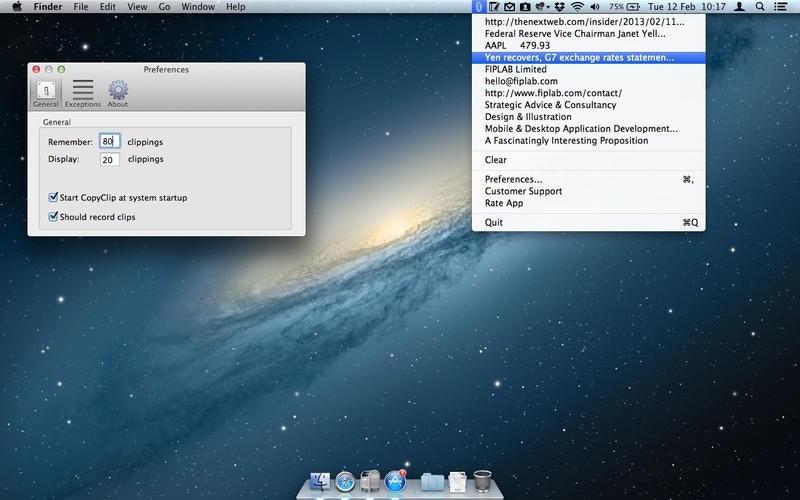Image resolution: width=800 pixels, height=500 pixels.
Task: Click the CopyClip paperclip menu bar icon
Action: point(478,7)
